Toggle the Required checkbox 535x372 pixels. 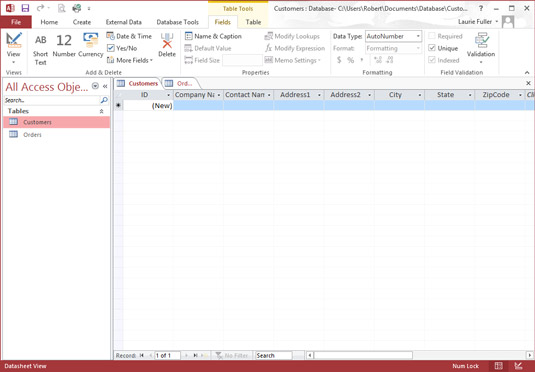point(432,36)
